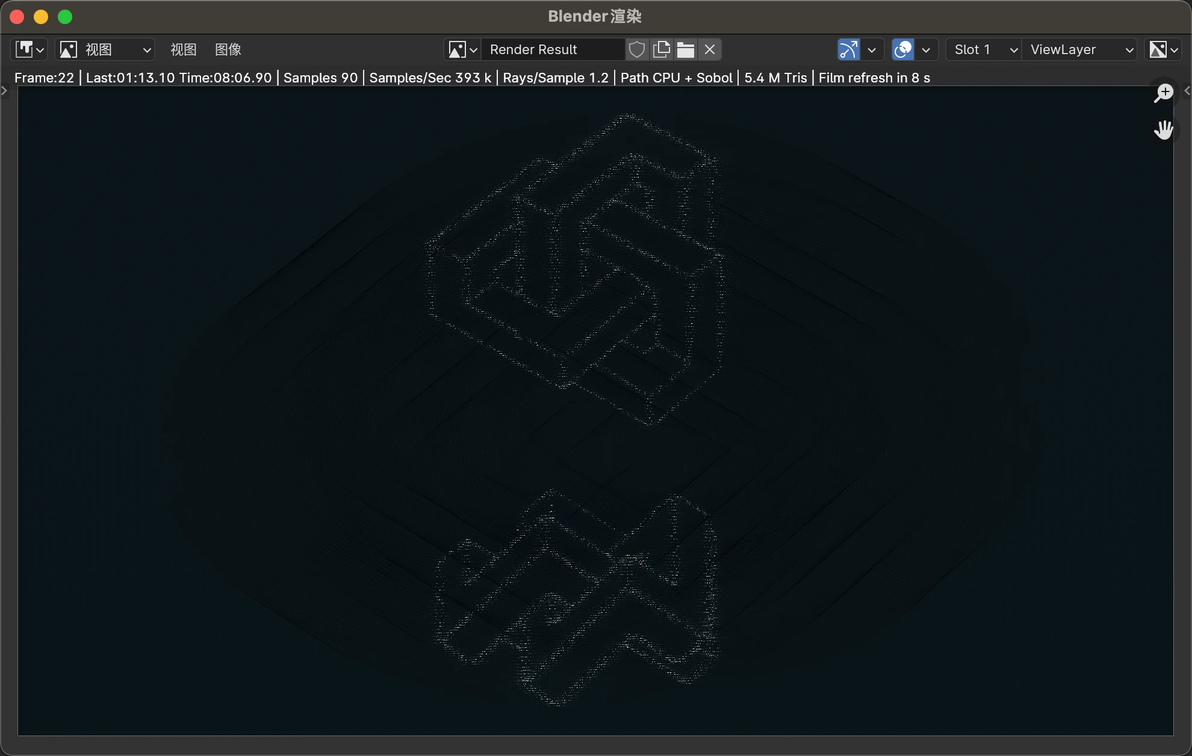Click 'Samples/Sec 393 k' status text
The height and width of the screenshot is (756, 1192).
[x=430, y=78]
